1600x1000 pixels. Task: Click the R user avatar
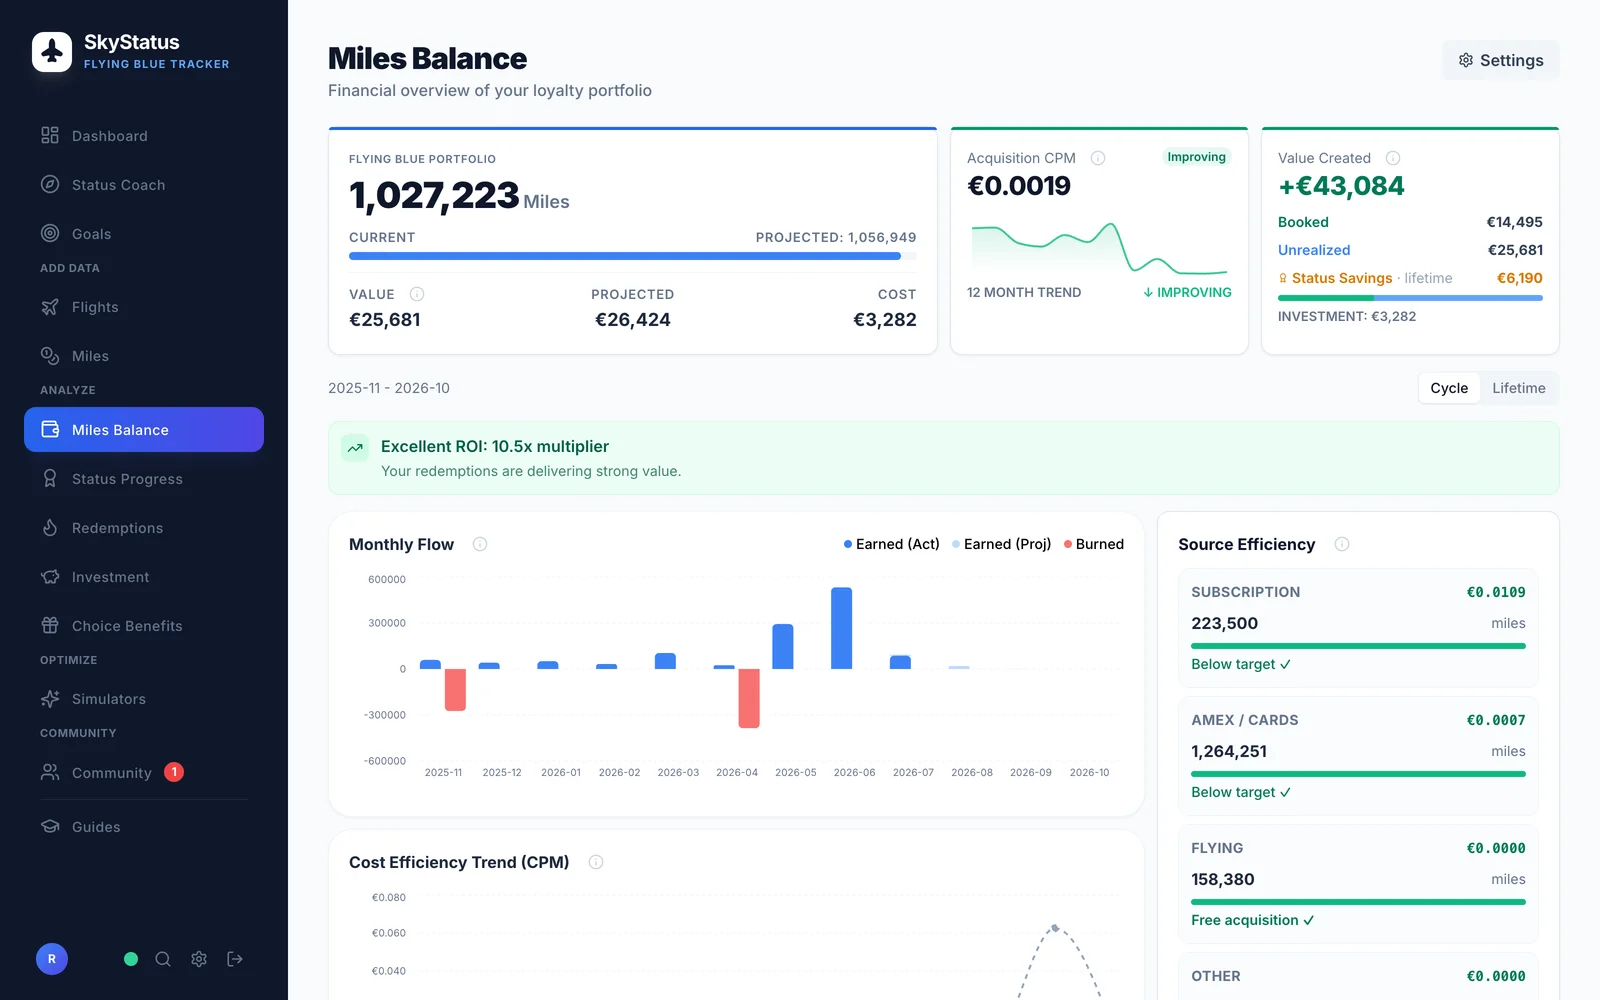[x=52, y=959]
